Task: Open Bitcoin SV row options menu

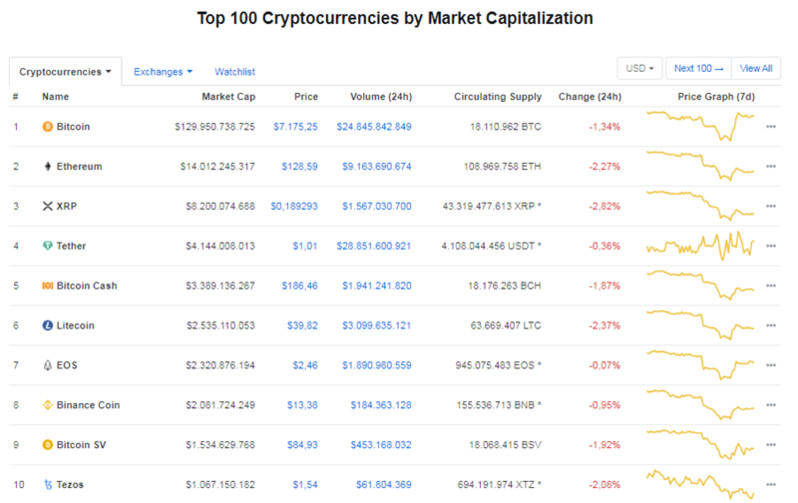Action: point(771,445)
